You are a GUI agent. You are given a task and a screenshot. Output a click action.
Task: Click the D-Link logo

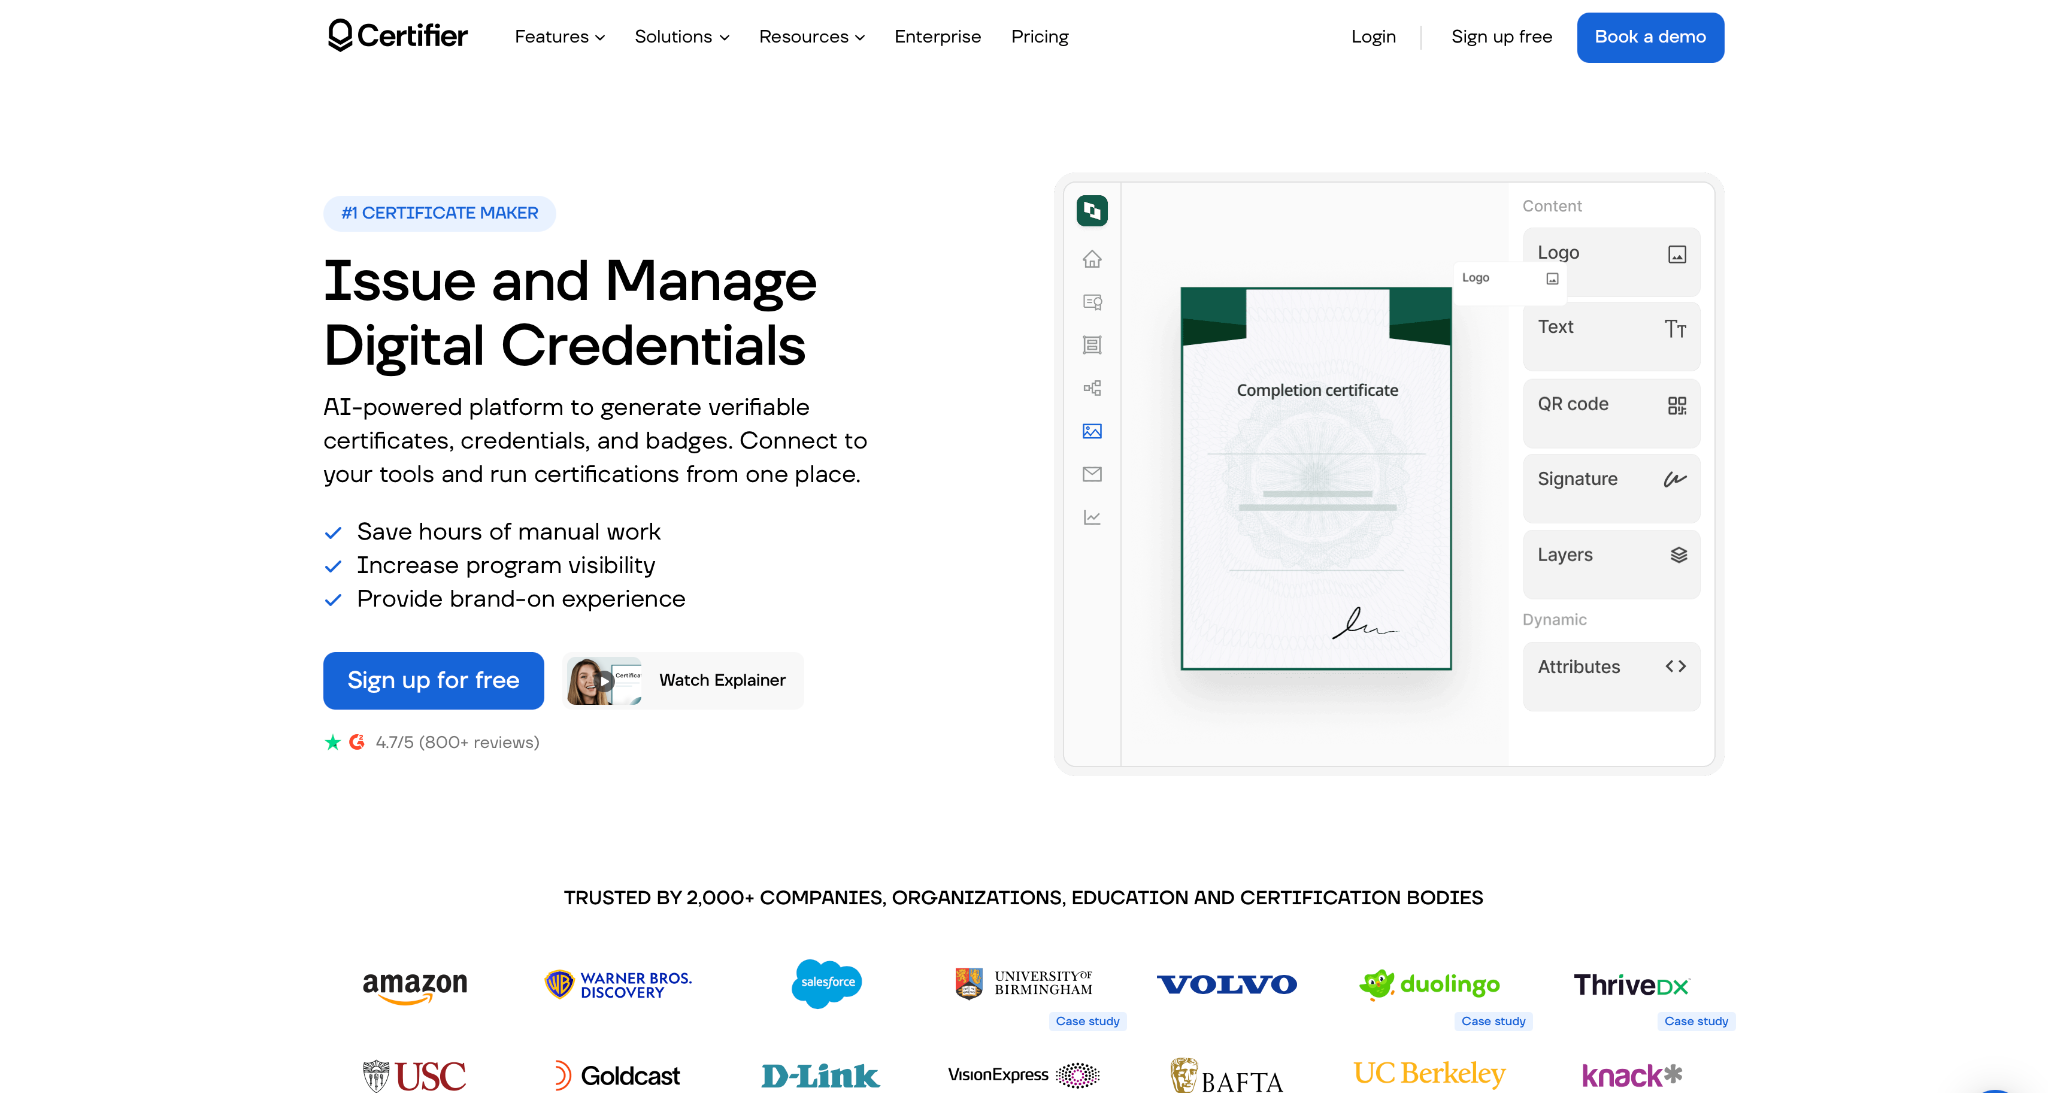[x=820, y=1076]
